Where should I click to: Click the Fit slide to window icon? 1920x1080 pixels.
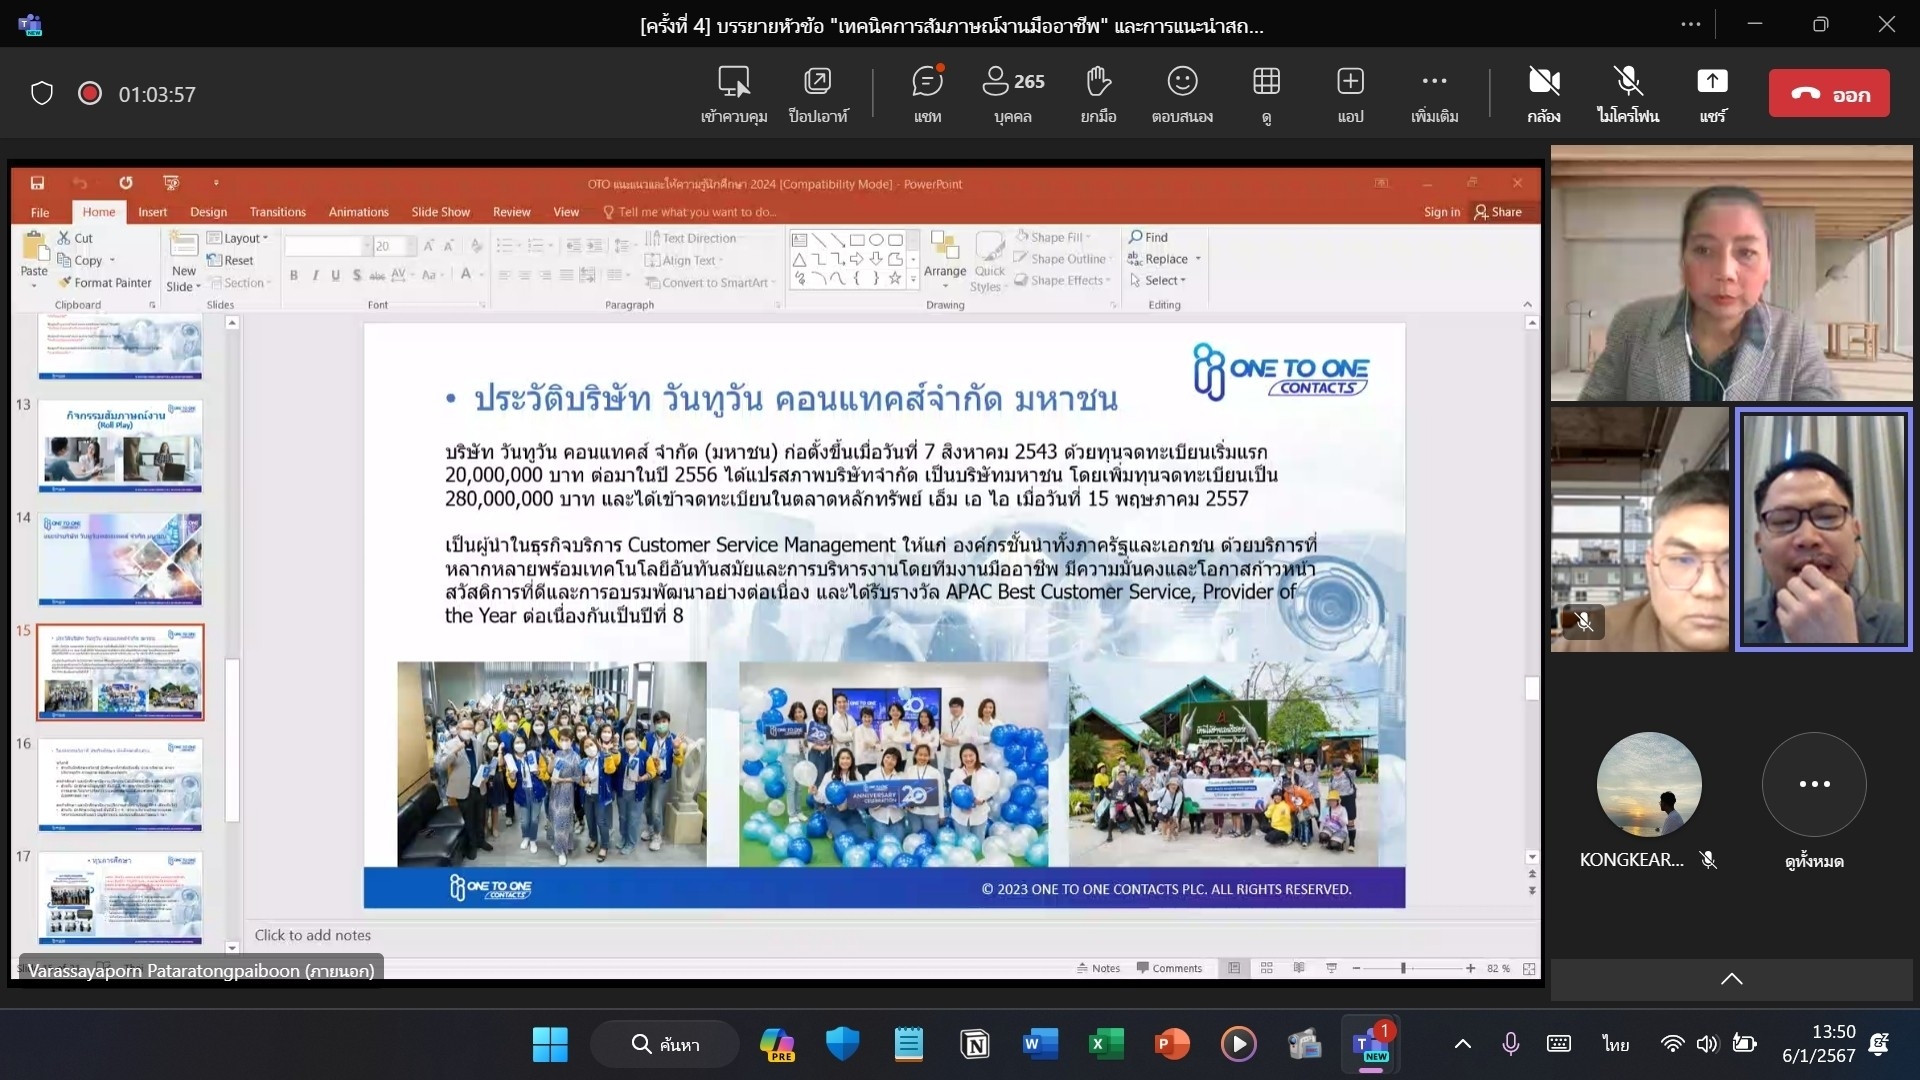click(x=1529, y=968)
